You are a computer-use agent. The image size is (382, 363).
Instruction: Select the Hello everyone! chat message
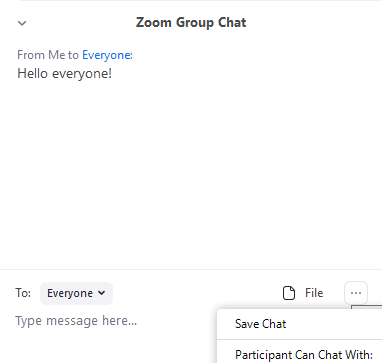(x=65, y=73)
